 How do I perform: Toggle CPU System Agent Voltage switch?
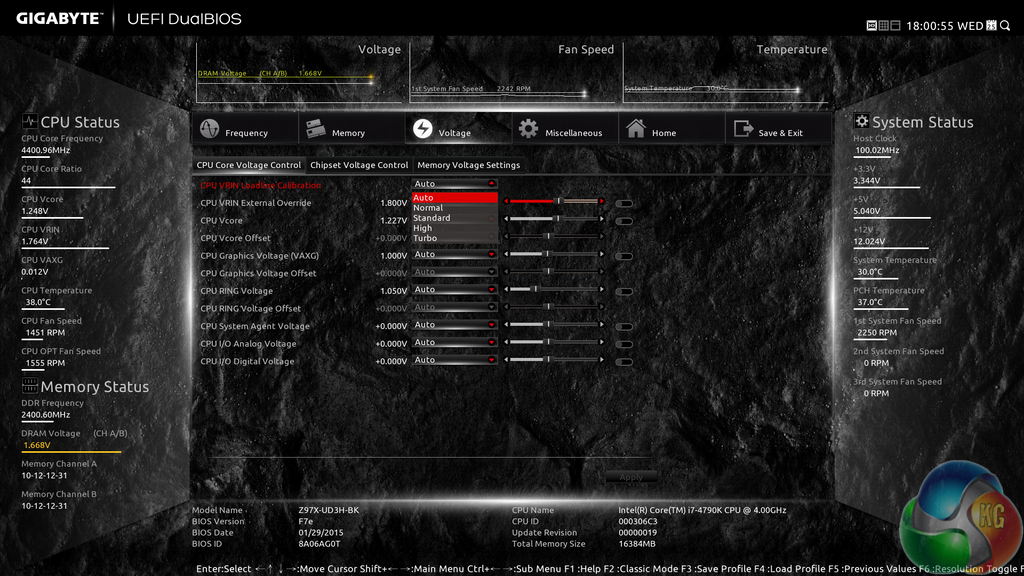[x=624, y=327]
